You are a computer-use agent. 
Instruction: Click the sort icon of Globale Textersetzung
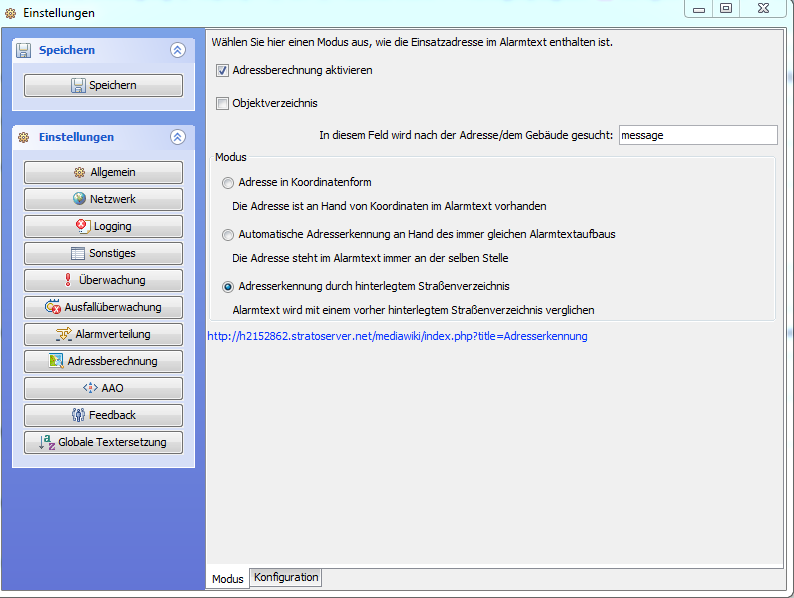pos(46,442)
